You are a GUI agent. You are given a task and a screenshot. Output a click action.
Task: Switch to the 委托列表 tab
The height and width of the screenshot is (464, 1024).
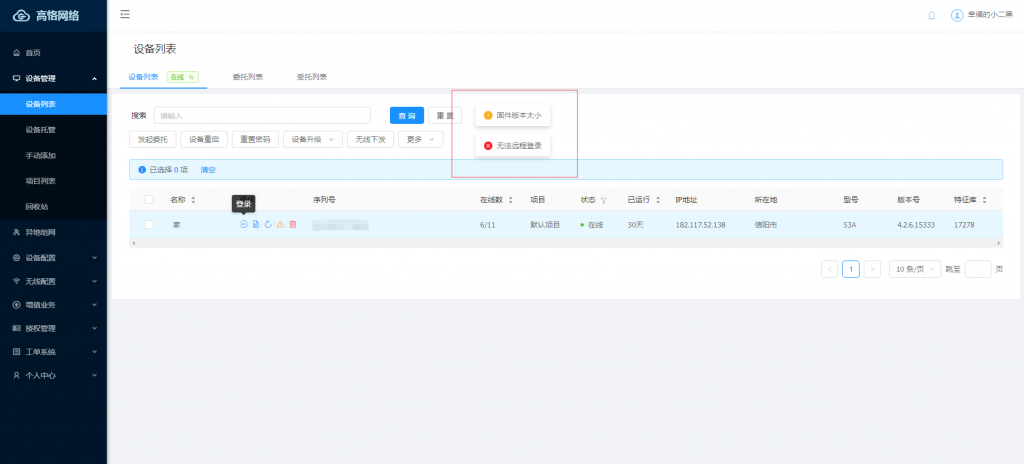(x=248, y=77)
